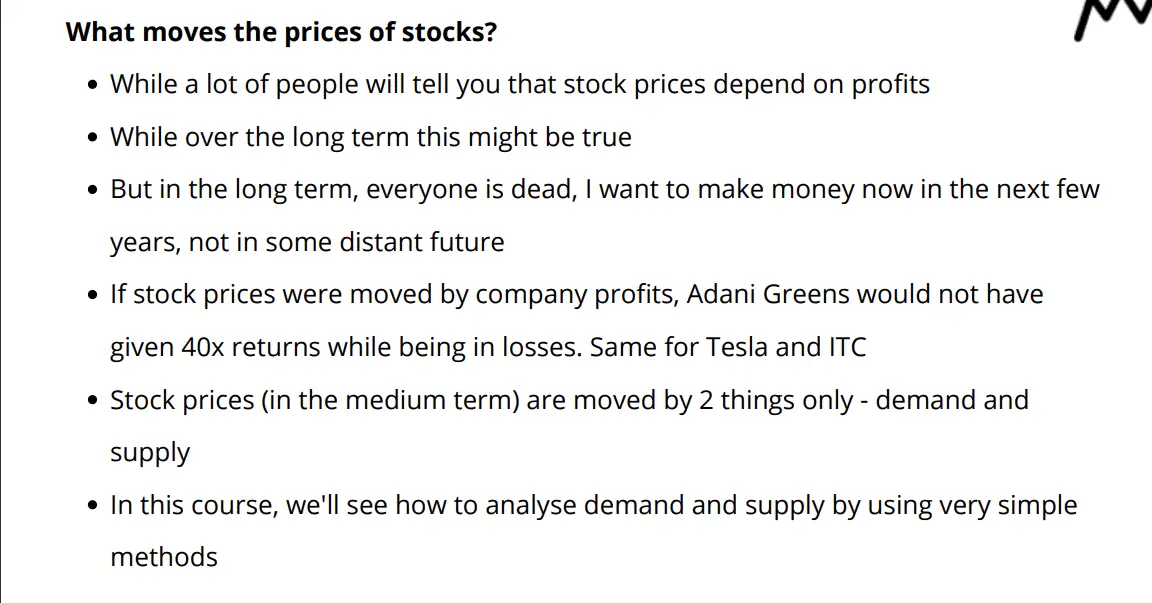Click the bullet dot before "If stock prices"
The width and height of the screenshot is (1152, 603).
pos(94,295)
